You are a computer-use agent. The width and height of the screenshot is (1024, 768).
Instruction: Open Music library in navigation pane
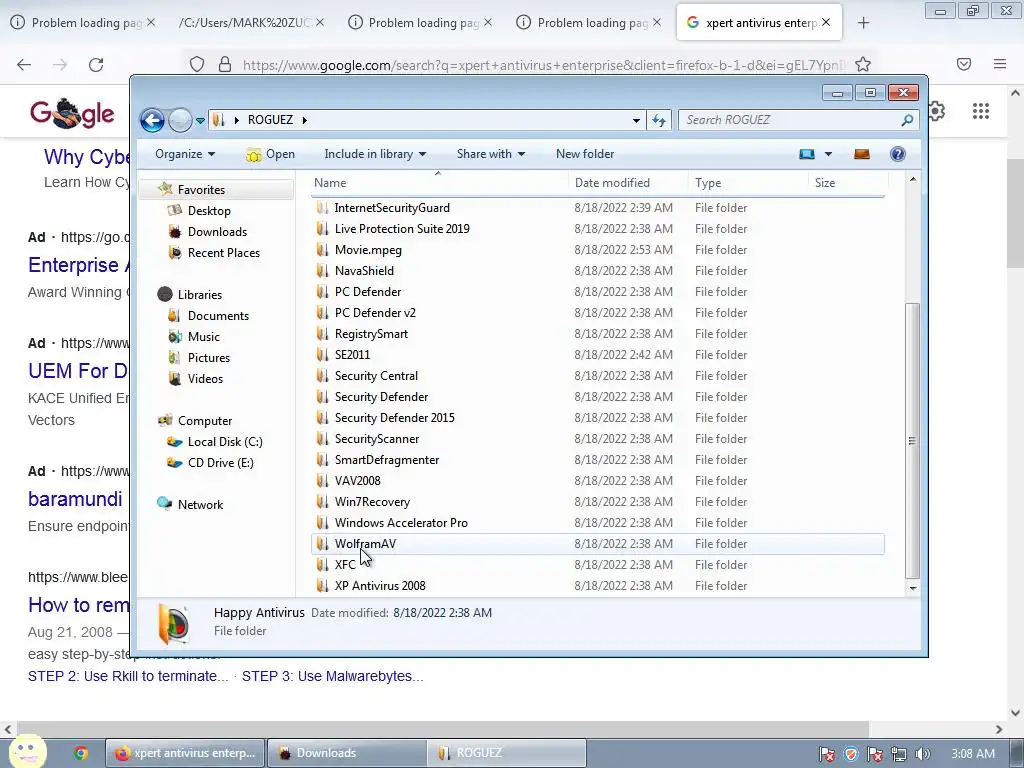(x=204, y=337)
